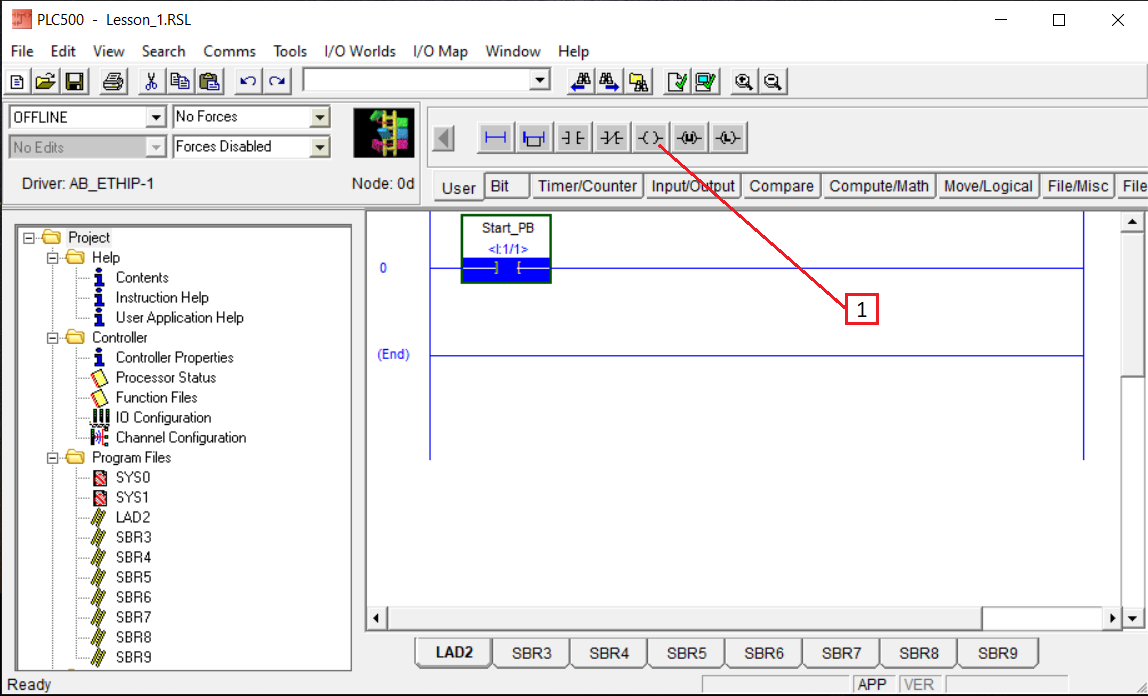Viewport: 1148px width, 696px height.
Task: Open the No Forces dropdown
Action: 320,117
